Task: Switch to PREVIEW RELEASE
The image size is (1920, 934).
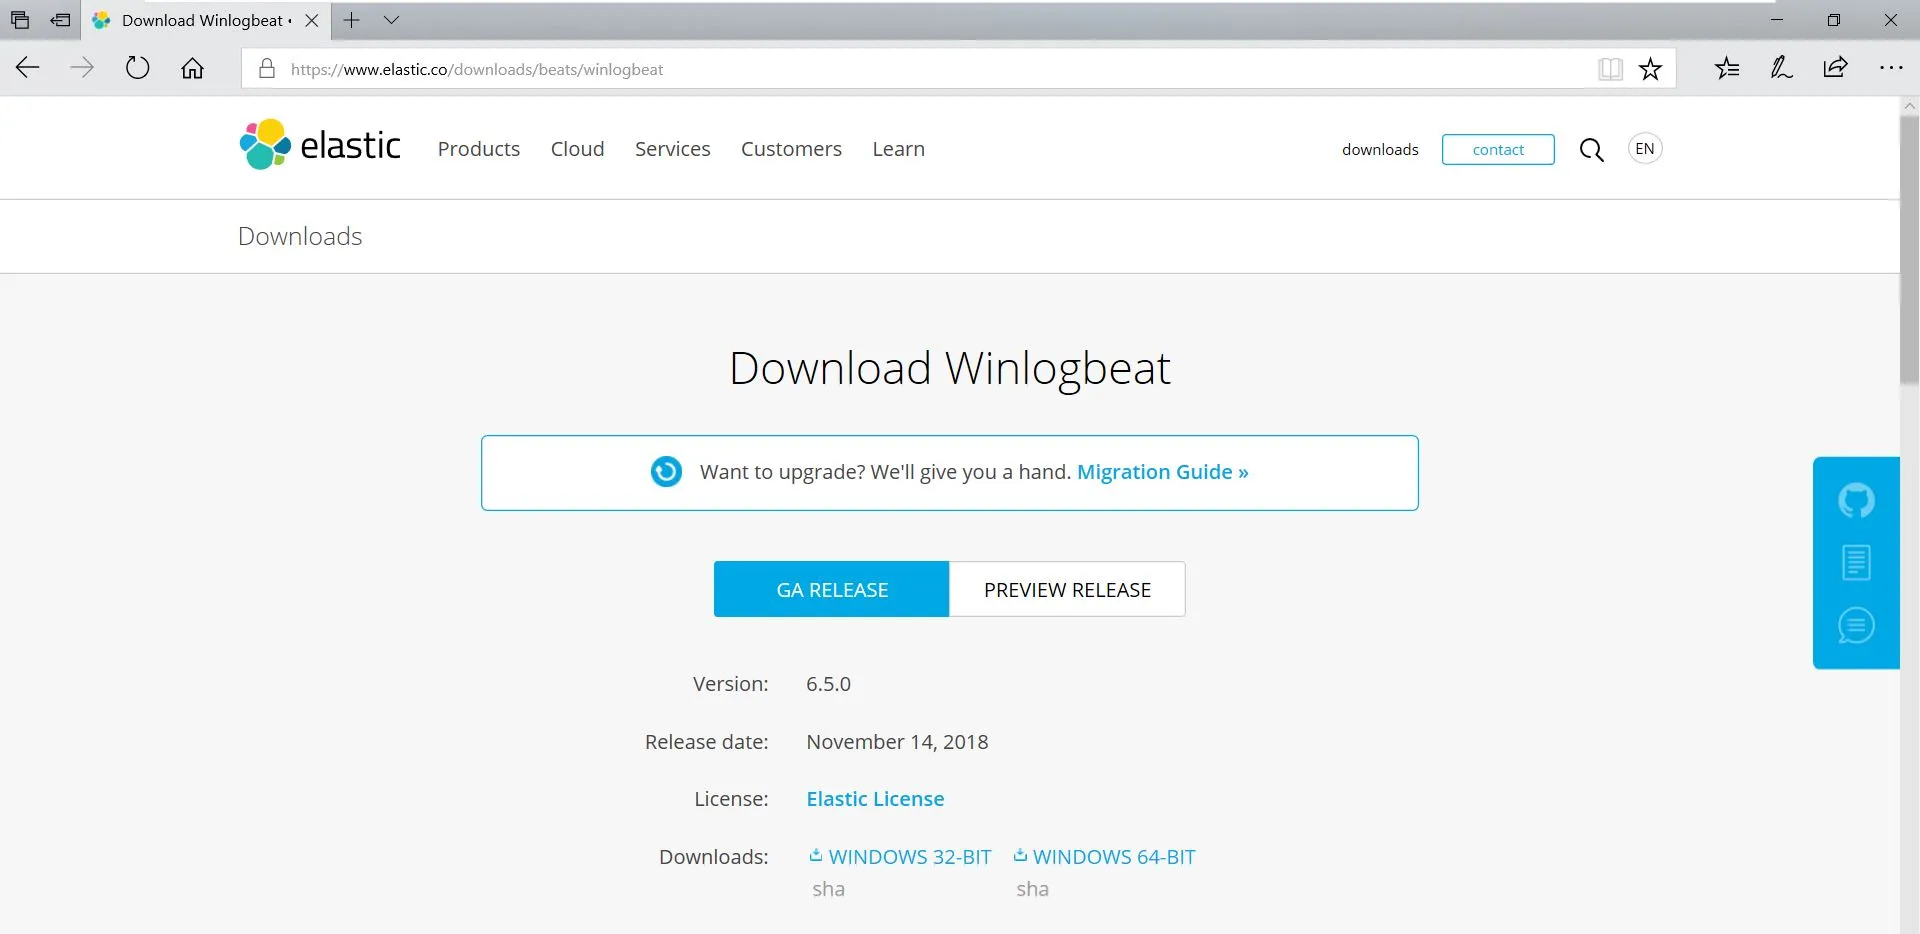Action: click(x=1066, y=589)
